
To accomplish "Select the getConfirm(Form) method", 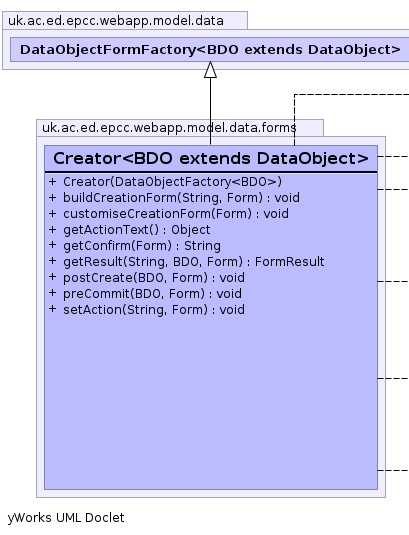I will tap(142, 246).
